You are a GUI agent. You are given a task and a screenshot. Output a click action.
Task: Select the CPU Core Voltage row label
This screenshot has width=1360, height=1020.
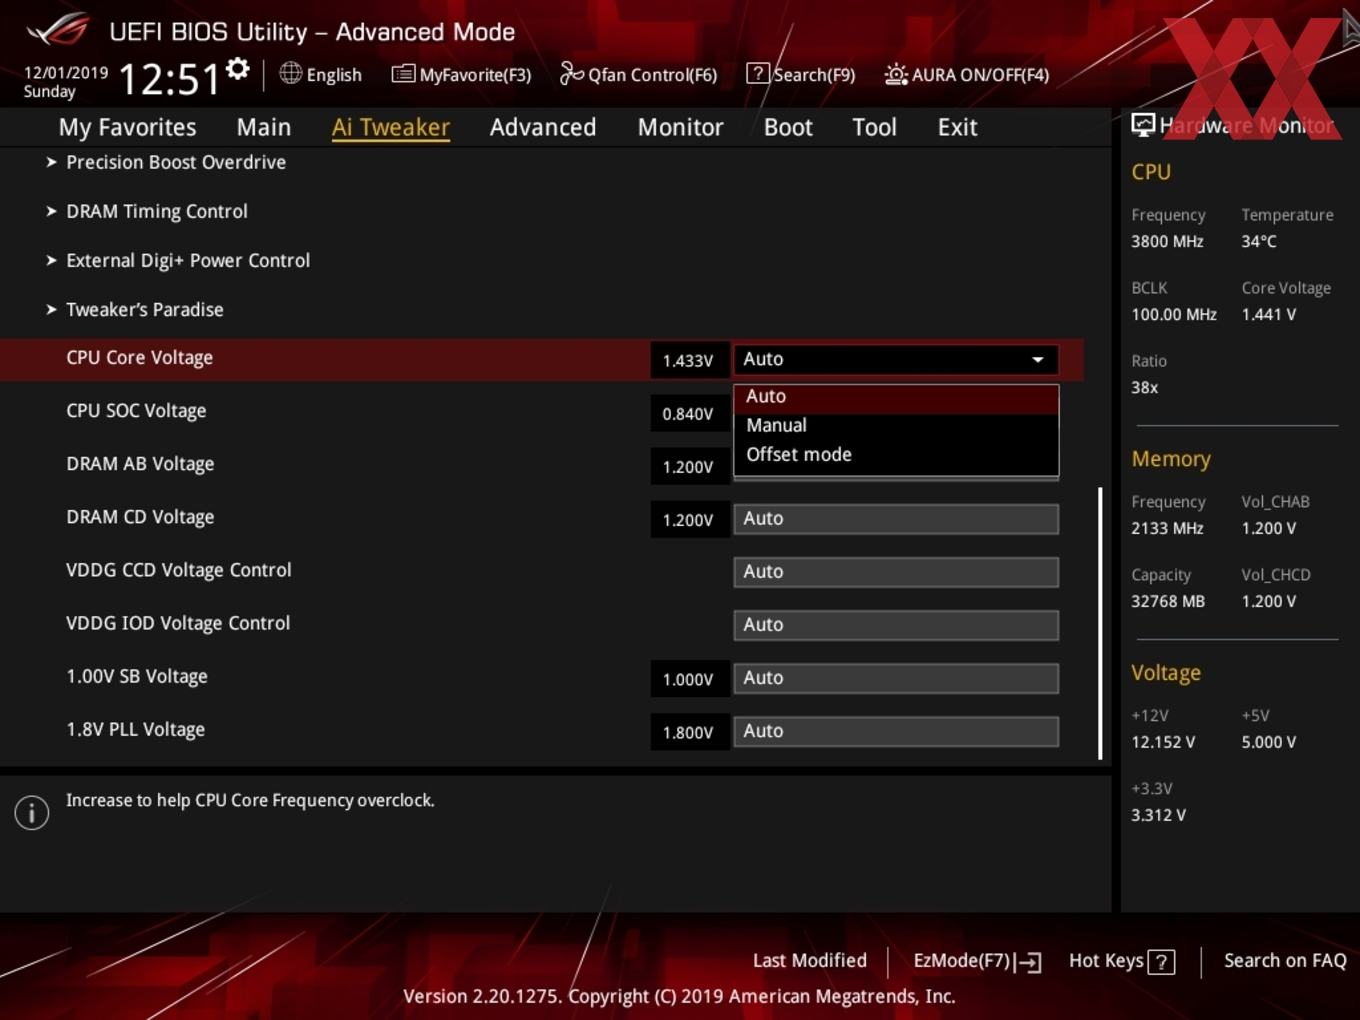coord(139,358)
